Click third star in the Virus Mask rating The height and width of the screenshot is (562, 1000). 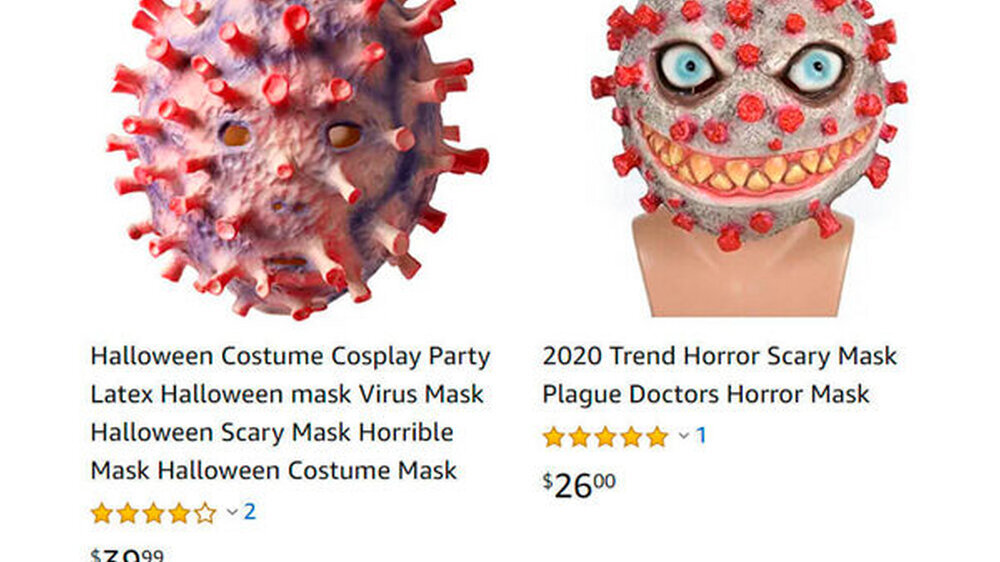coord(153,513)
